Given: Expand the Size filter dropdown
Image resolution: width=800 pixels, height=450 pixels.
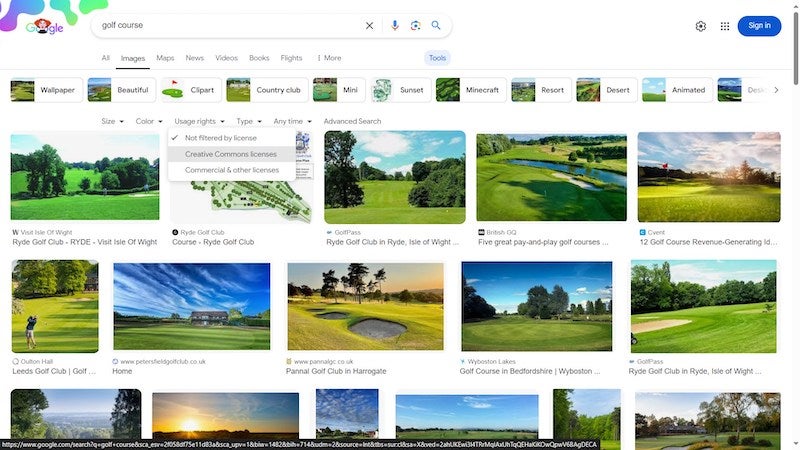Looking at the screenshot, I should click(x=112, y=121).
